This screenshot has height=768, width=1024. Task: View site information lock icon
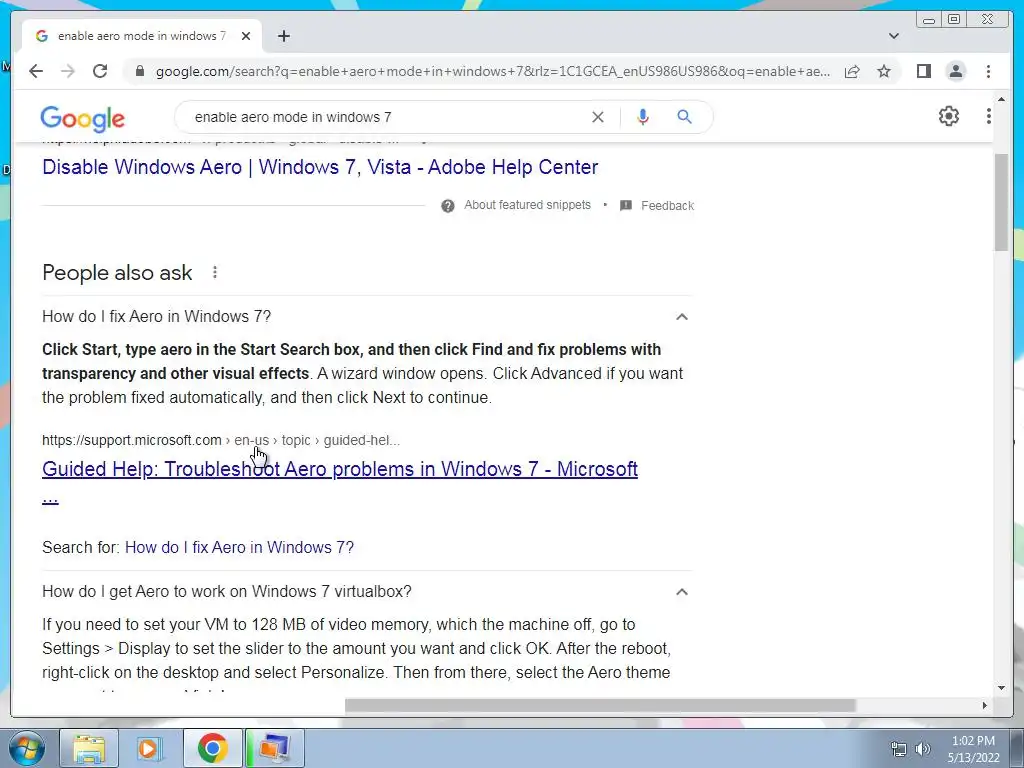click(x=139, y=71)
